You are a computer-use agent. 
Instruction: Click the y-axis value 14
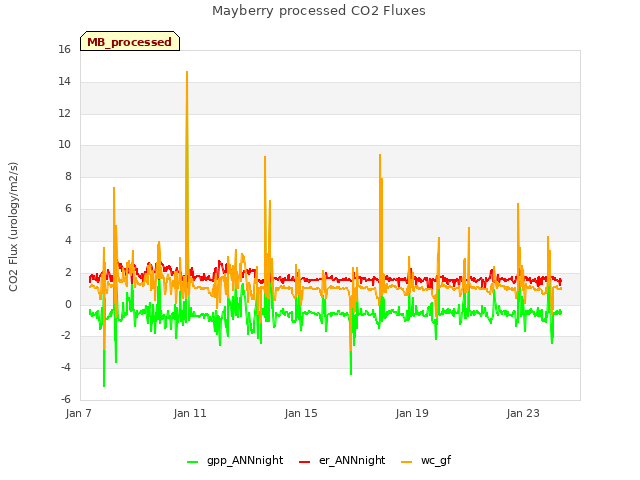pos(64,82)
